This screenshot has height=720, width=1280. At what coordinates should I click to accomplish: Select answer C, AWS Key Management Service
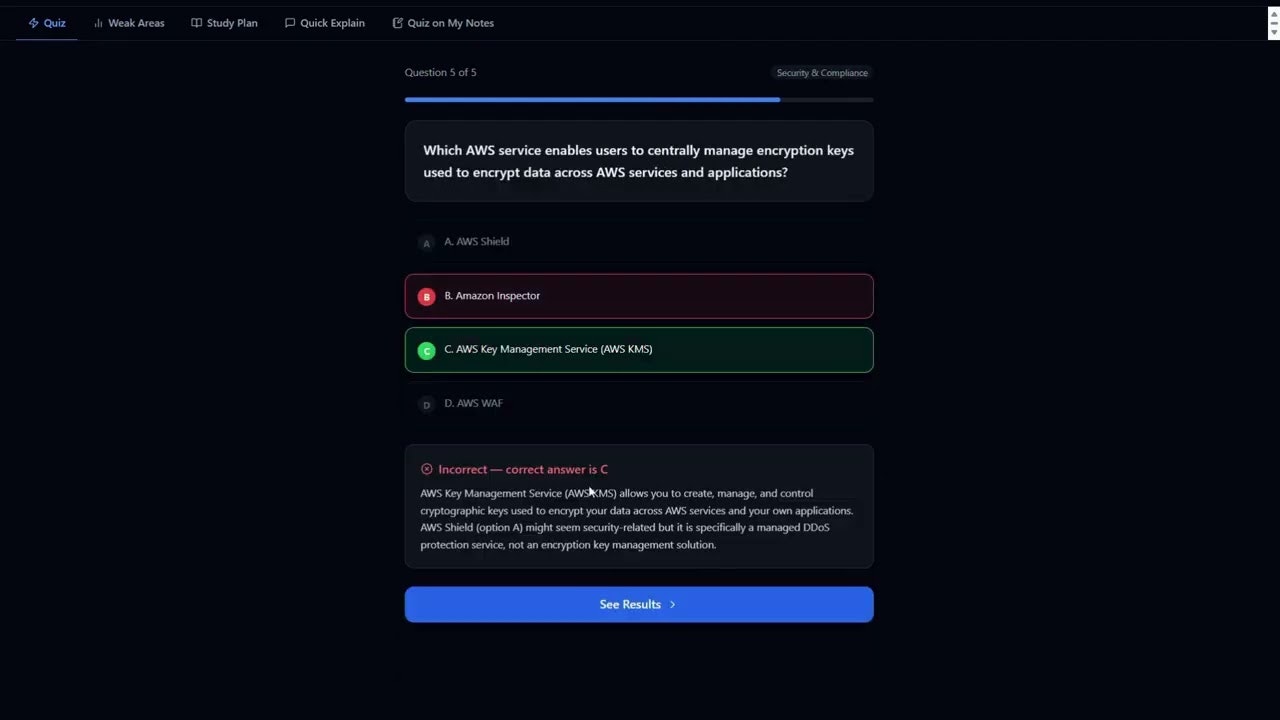[x=639, y=350]
